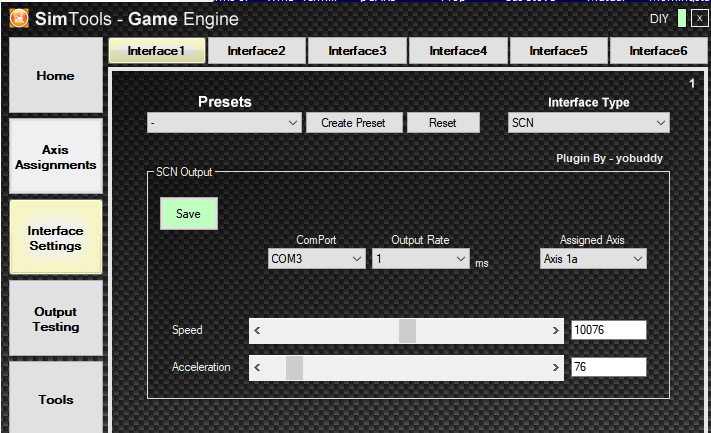Click the Acceleration slider left arrow
711x433 pixels.
pos(257,368)
